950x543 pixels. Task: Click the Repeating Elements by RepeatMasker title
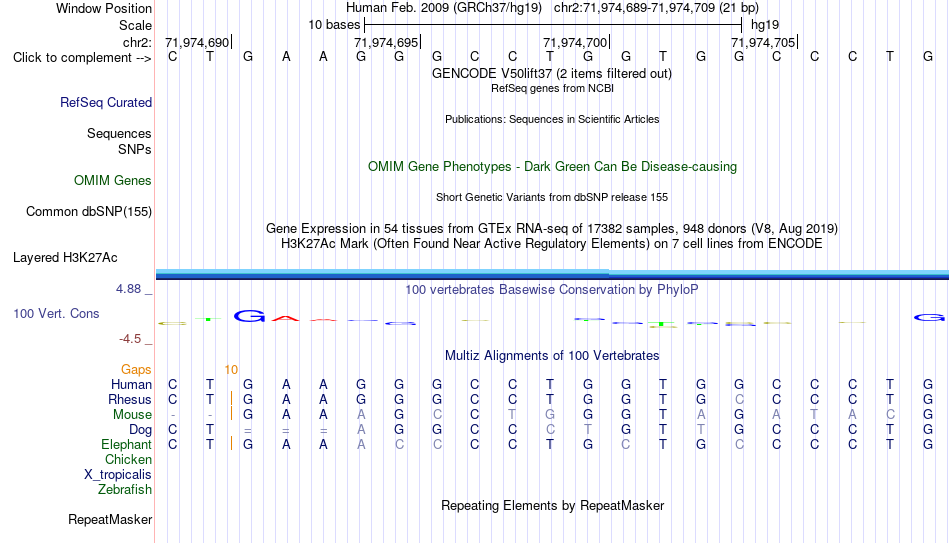[x=552, y=505]
